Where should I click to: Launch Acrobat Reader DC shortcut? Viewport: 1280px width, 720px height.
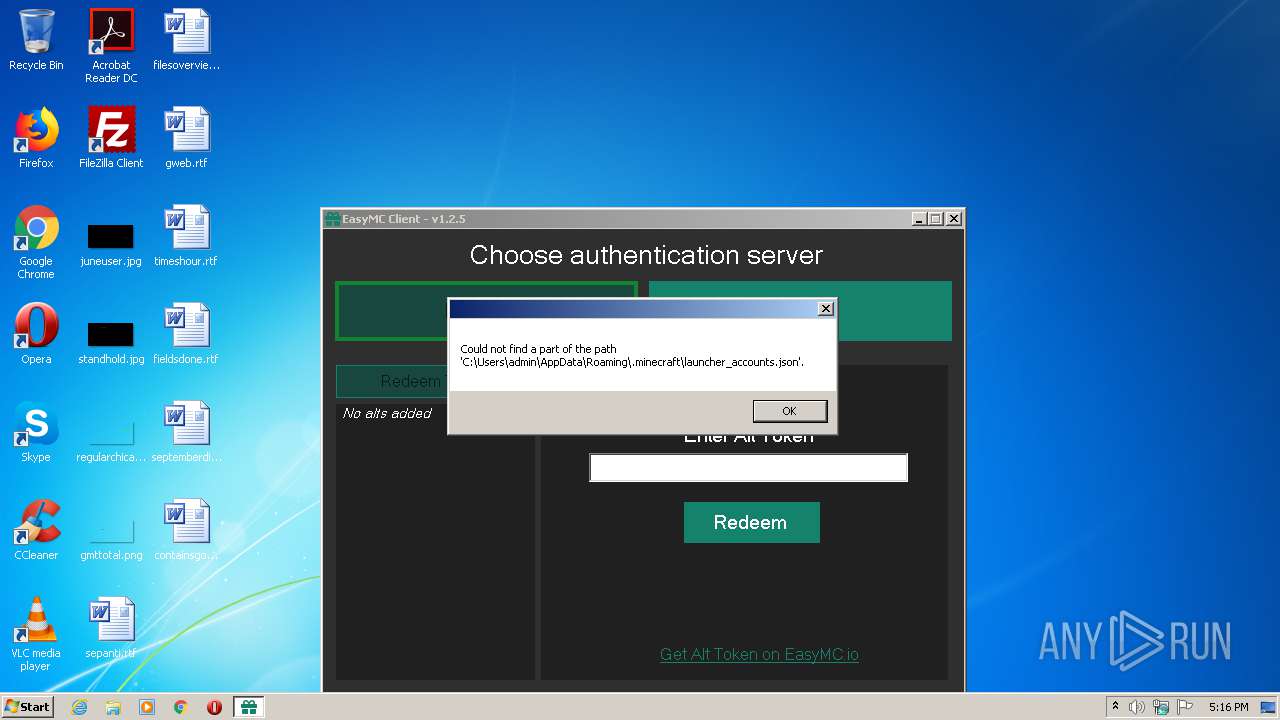[x=111, y=45]
